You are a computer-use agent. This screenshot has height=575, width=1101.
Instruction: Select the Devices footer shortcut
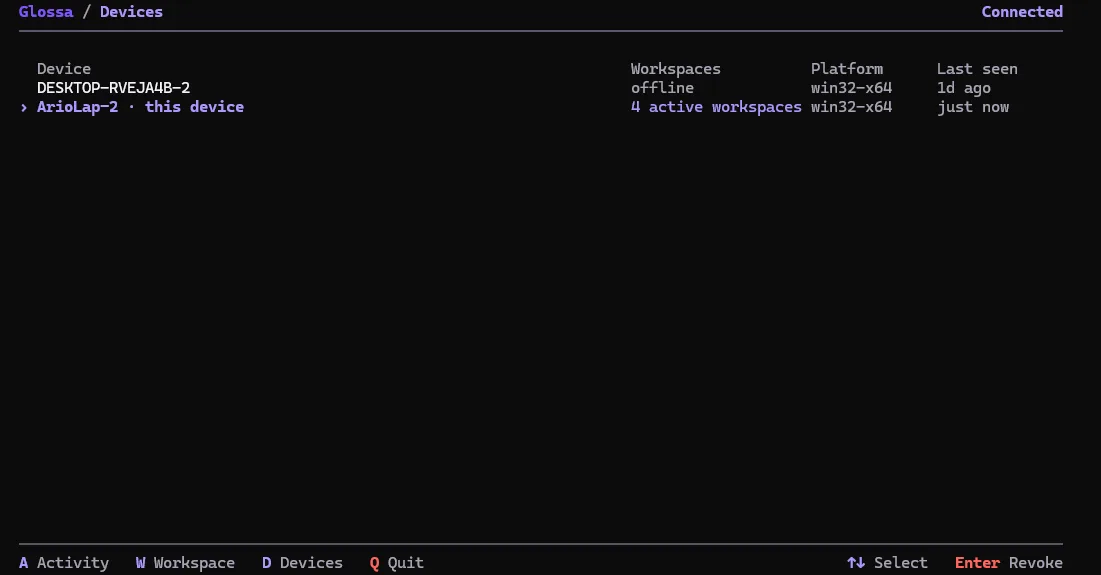tap(303, 562)
